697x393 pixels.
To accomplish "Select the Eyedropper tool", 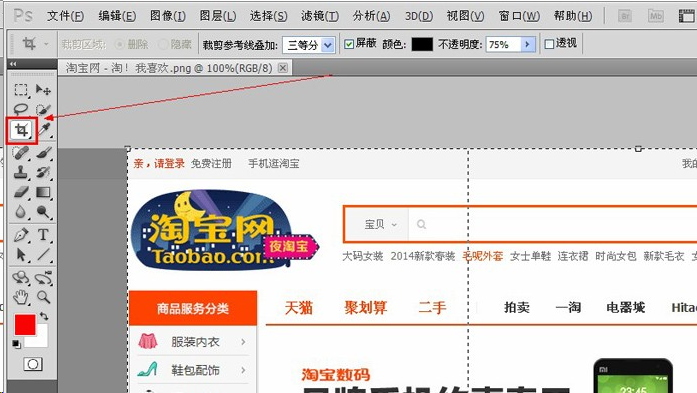I will (44, 129).
